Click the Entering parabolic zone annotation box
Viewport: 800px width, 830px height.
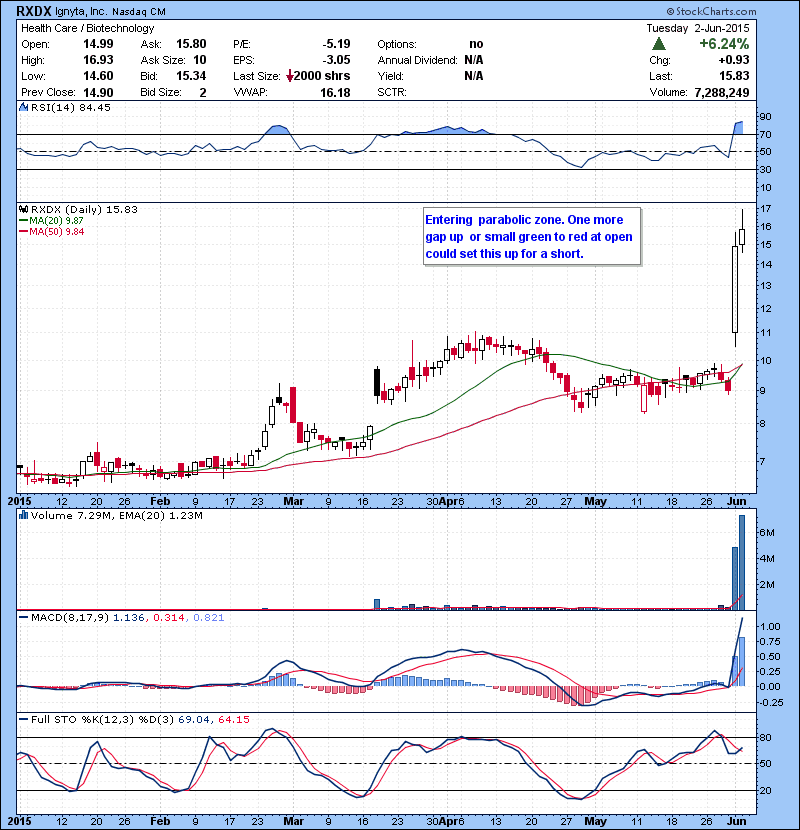click(532, 237)
